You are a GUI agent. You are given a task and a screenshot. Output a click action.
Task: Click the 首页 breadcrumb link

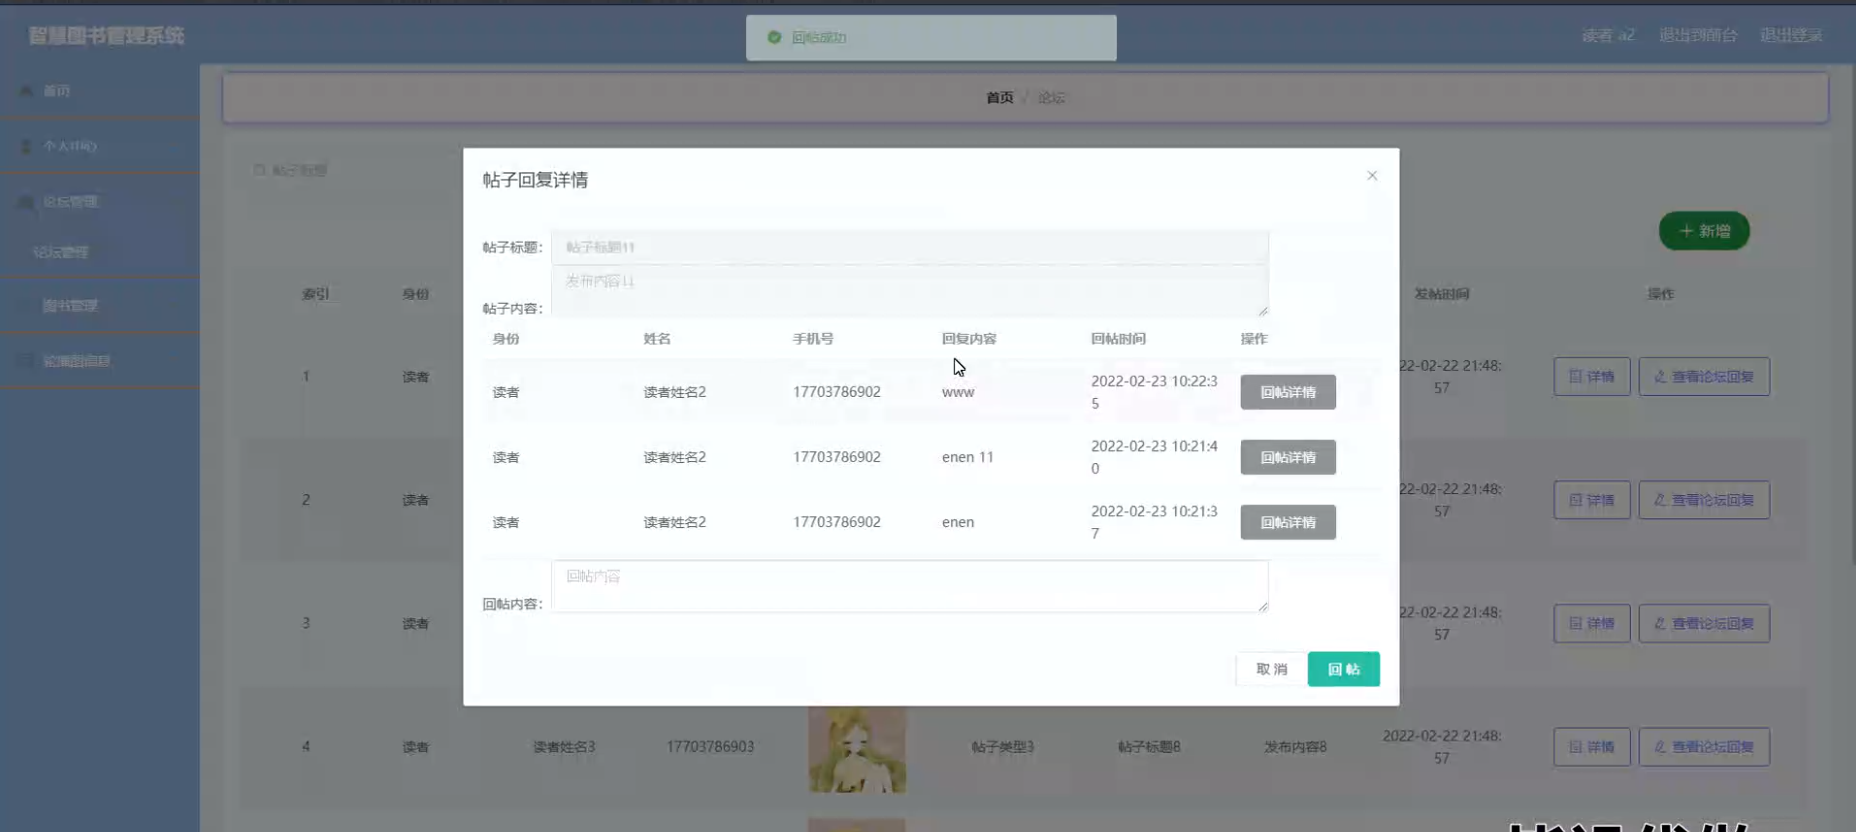[x=1000, y=97]
